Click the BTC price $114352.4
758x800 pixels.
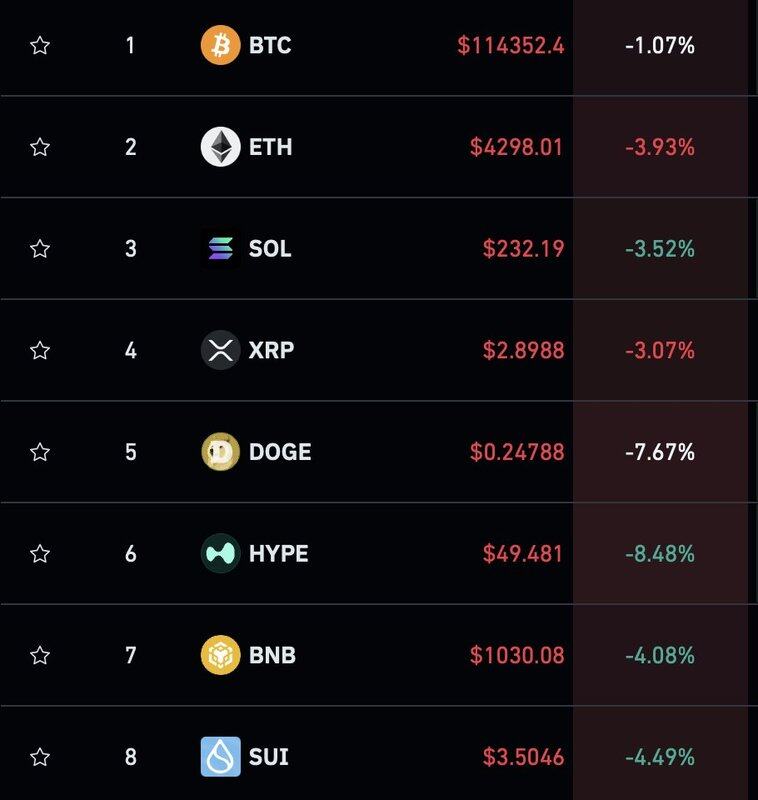tap(511, 45)
